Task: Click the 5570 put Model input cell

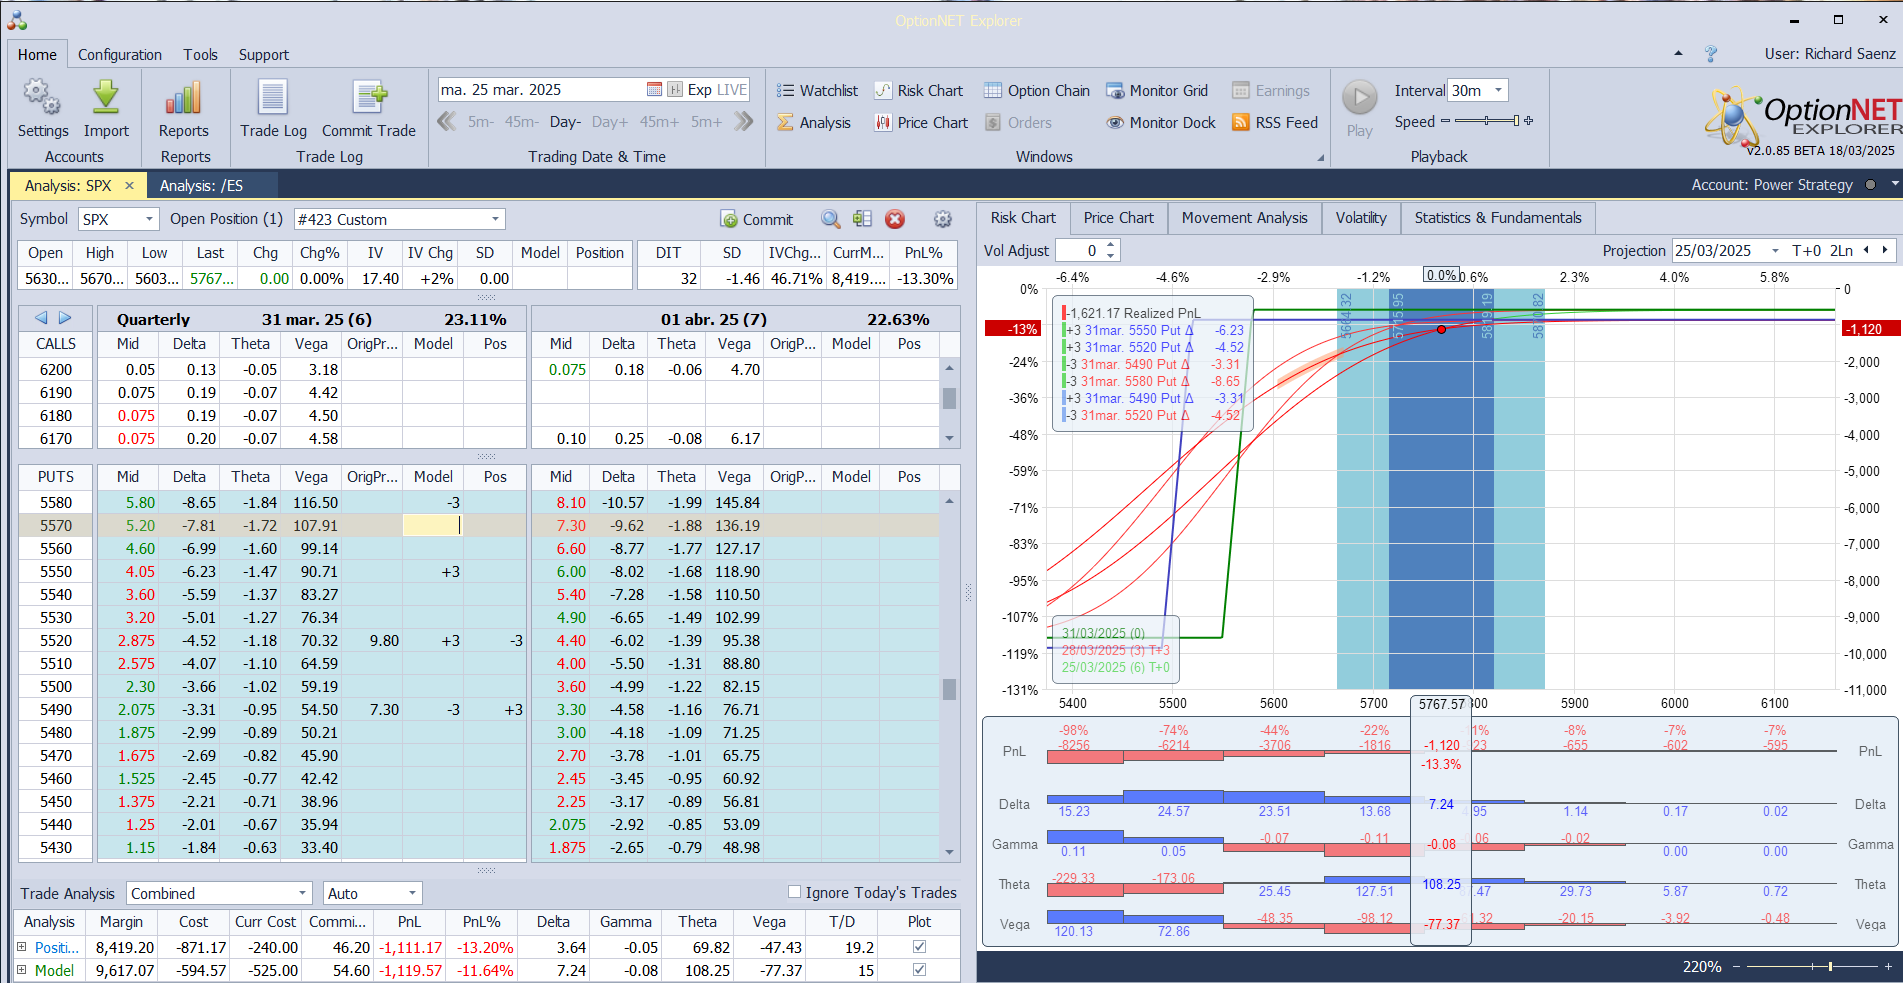Action: [433, 525]
